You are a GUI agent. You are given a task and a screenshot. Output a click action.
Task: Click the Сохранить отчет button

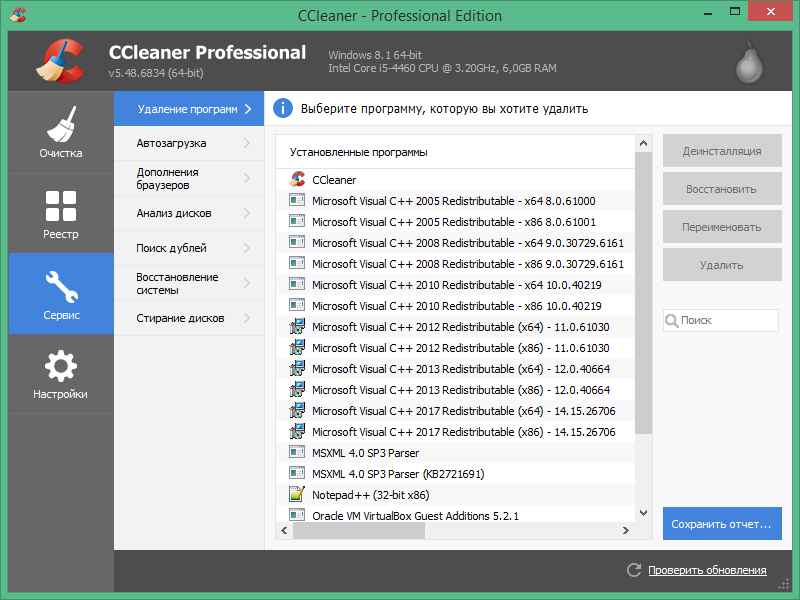[722, 524]
